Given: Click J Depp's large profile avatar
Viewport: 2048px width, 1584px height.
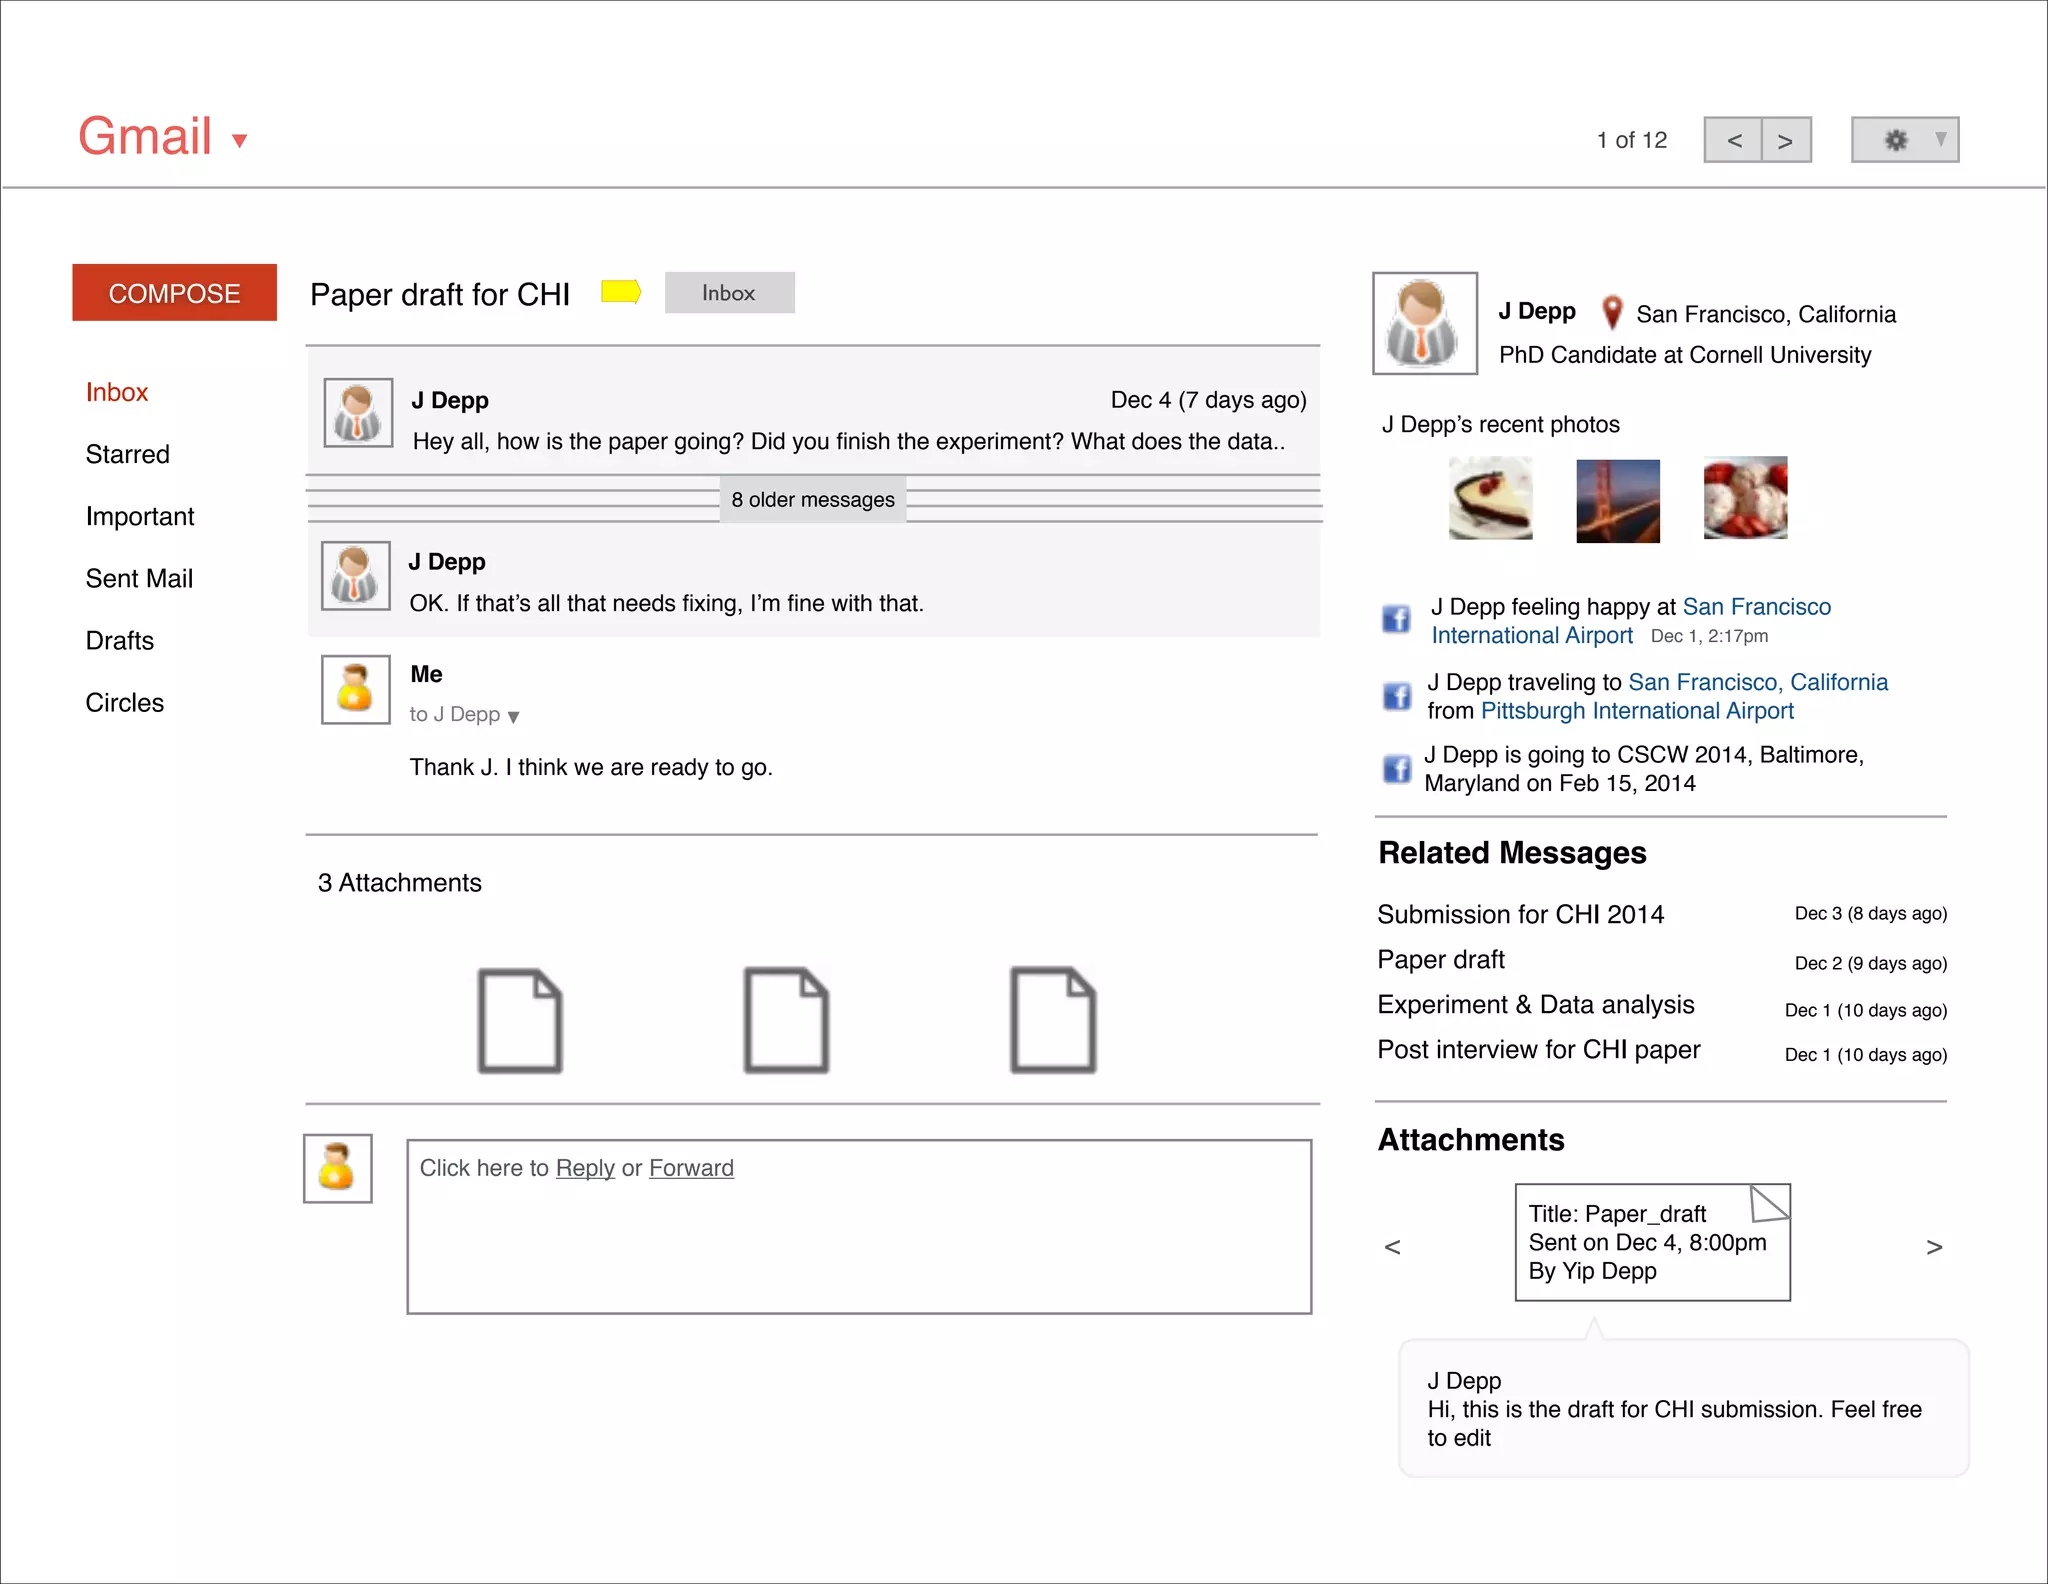Looking at the screenshot, I should coord(1424,323).
